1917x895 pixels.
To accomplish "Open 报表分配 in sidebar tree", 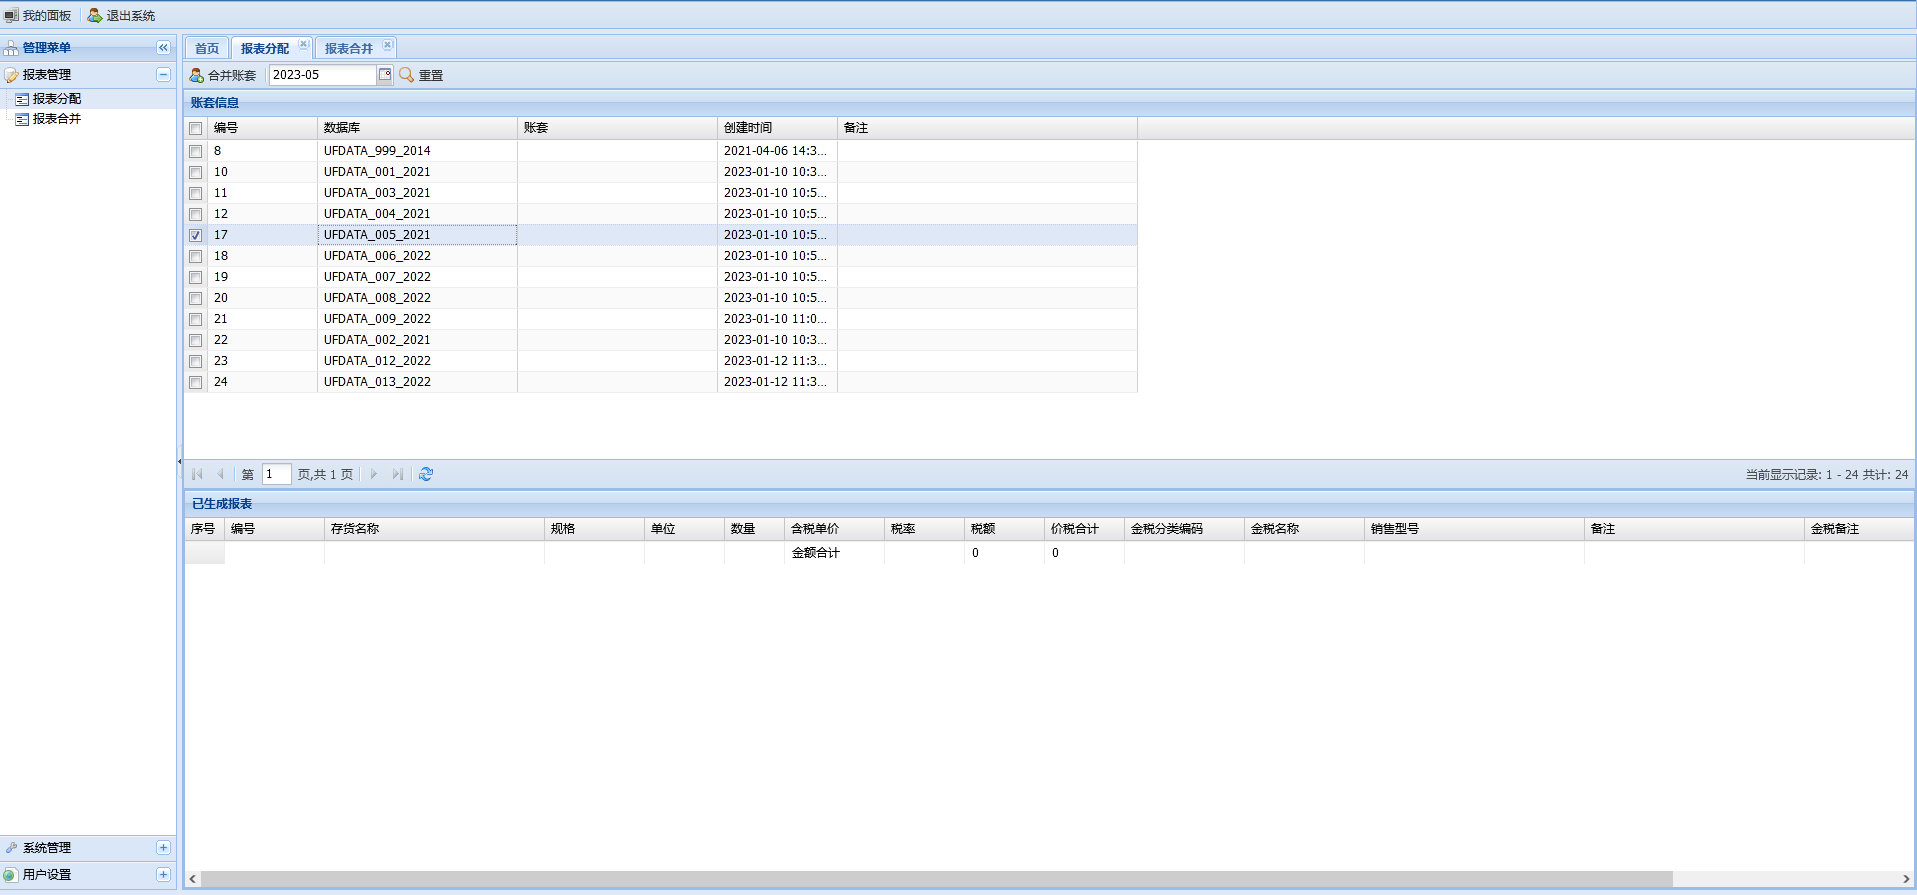I will coord(56,99).
